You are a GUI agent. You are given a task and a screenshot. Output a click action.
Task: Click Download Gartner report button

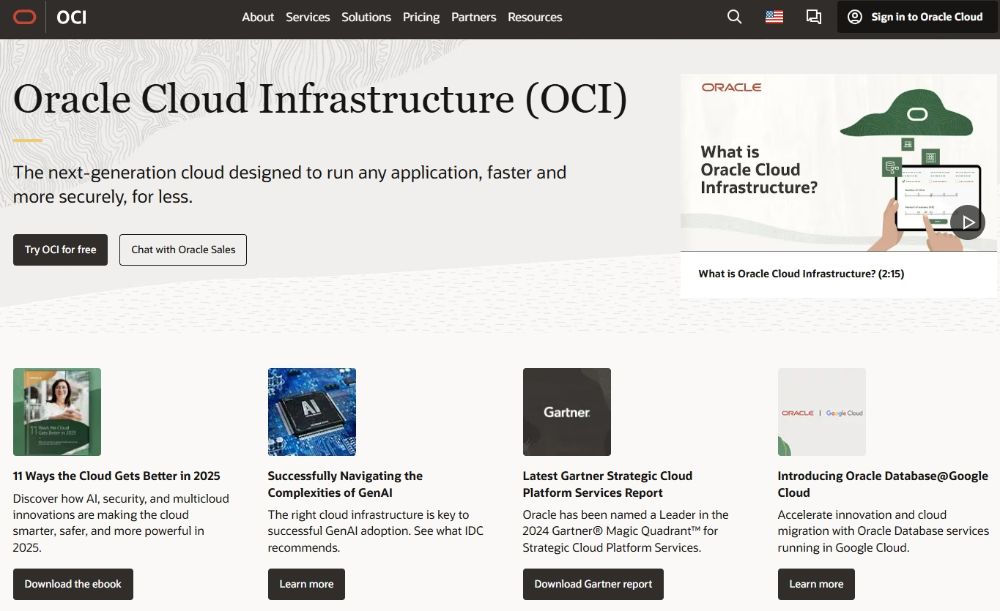click(593, 584)
